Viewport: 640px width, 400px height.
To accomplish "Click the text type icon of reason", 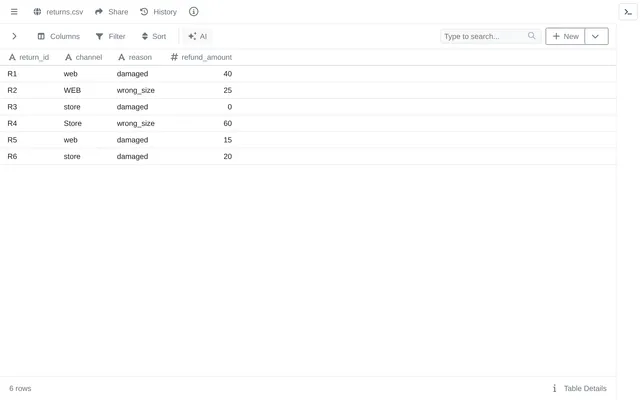I will [121, 57].
